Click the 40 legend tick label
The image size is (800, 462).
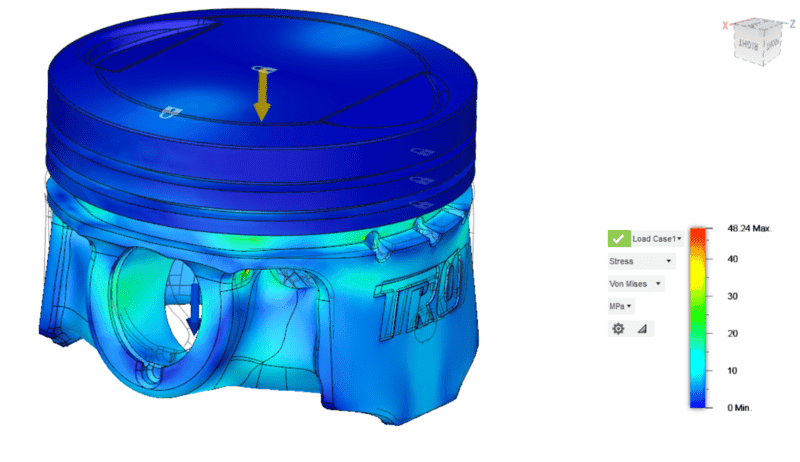tap(732, 259)
